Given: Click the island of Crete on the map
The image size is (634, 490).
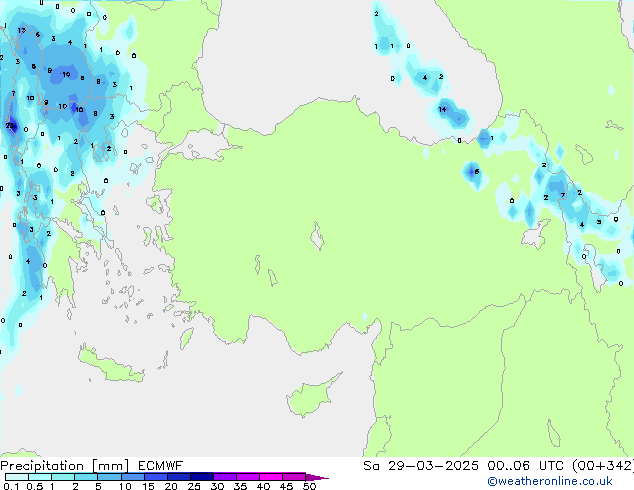Looking at the screenshot, I should pyautogui.click(x=111, y=366).
